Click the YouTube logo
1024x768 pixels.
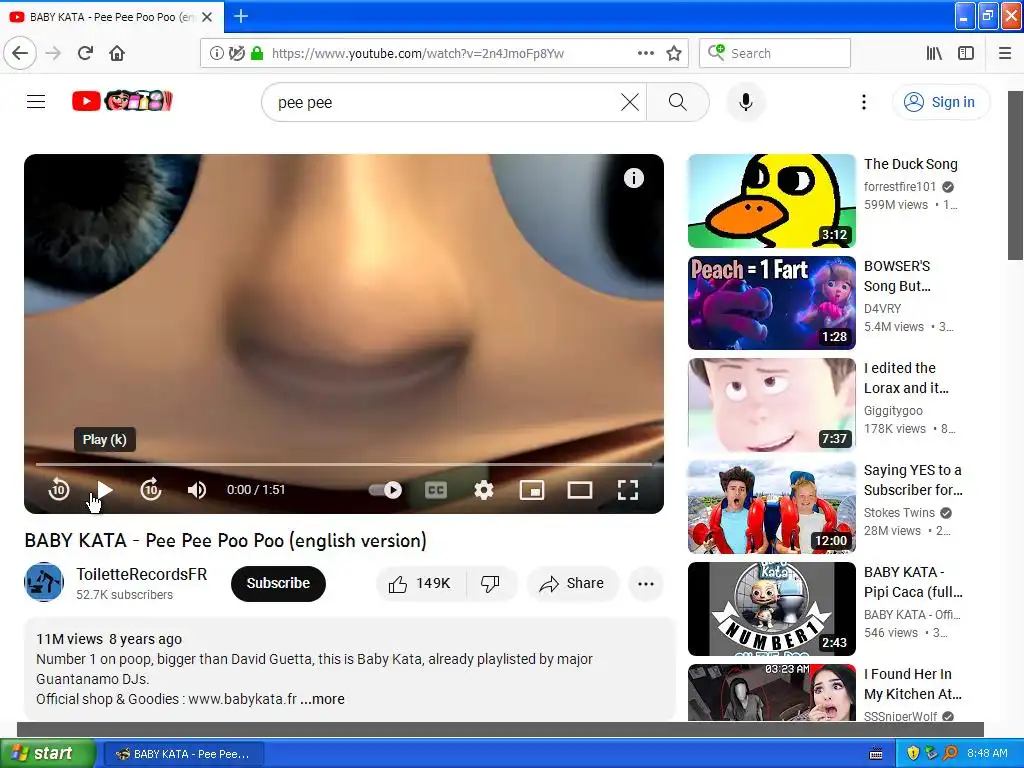point(122,101)
